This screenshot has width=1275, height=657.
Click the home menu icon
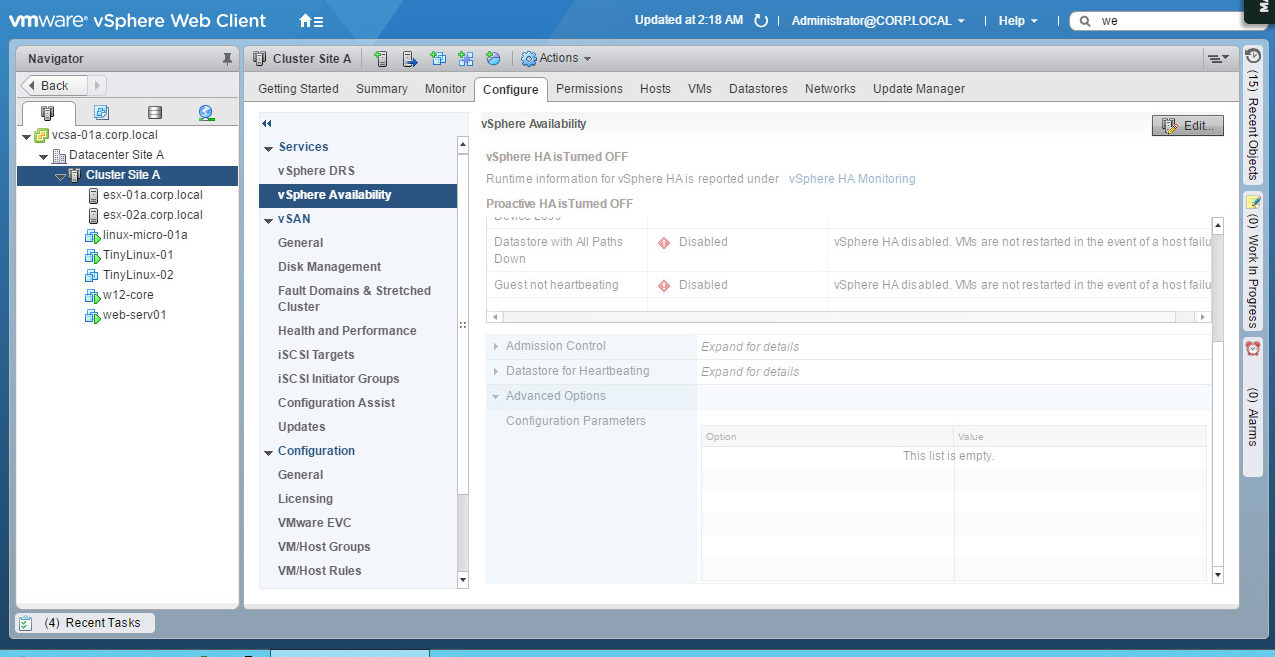(311, 21)
